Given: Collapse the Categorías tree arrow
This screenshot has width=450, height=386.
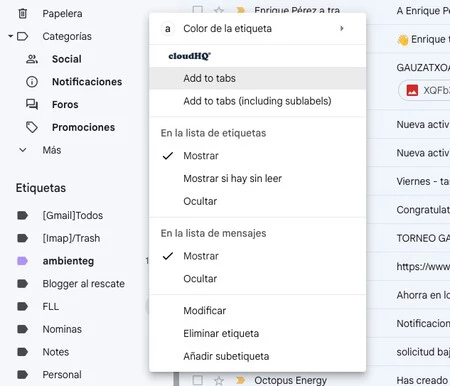Looking at the screenshot, I should click(x=11, y=36).
